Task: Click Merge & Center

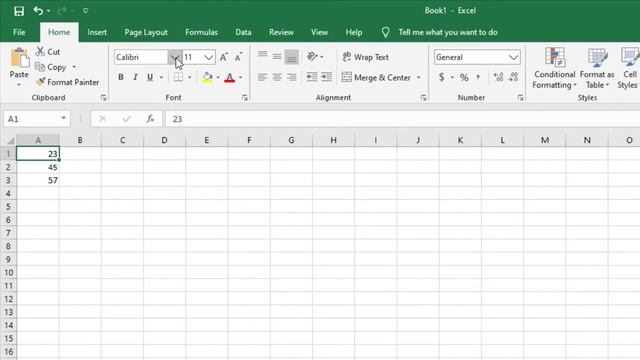Action: pos(376,78)
